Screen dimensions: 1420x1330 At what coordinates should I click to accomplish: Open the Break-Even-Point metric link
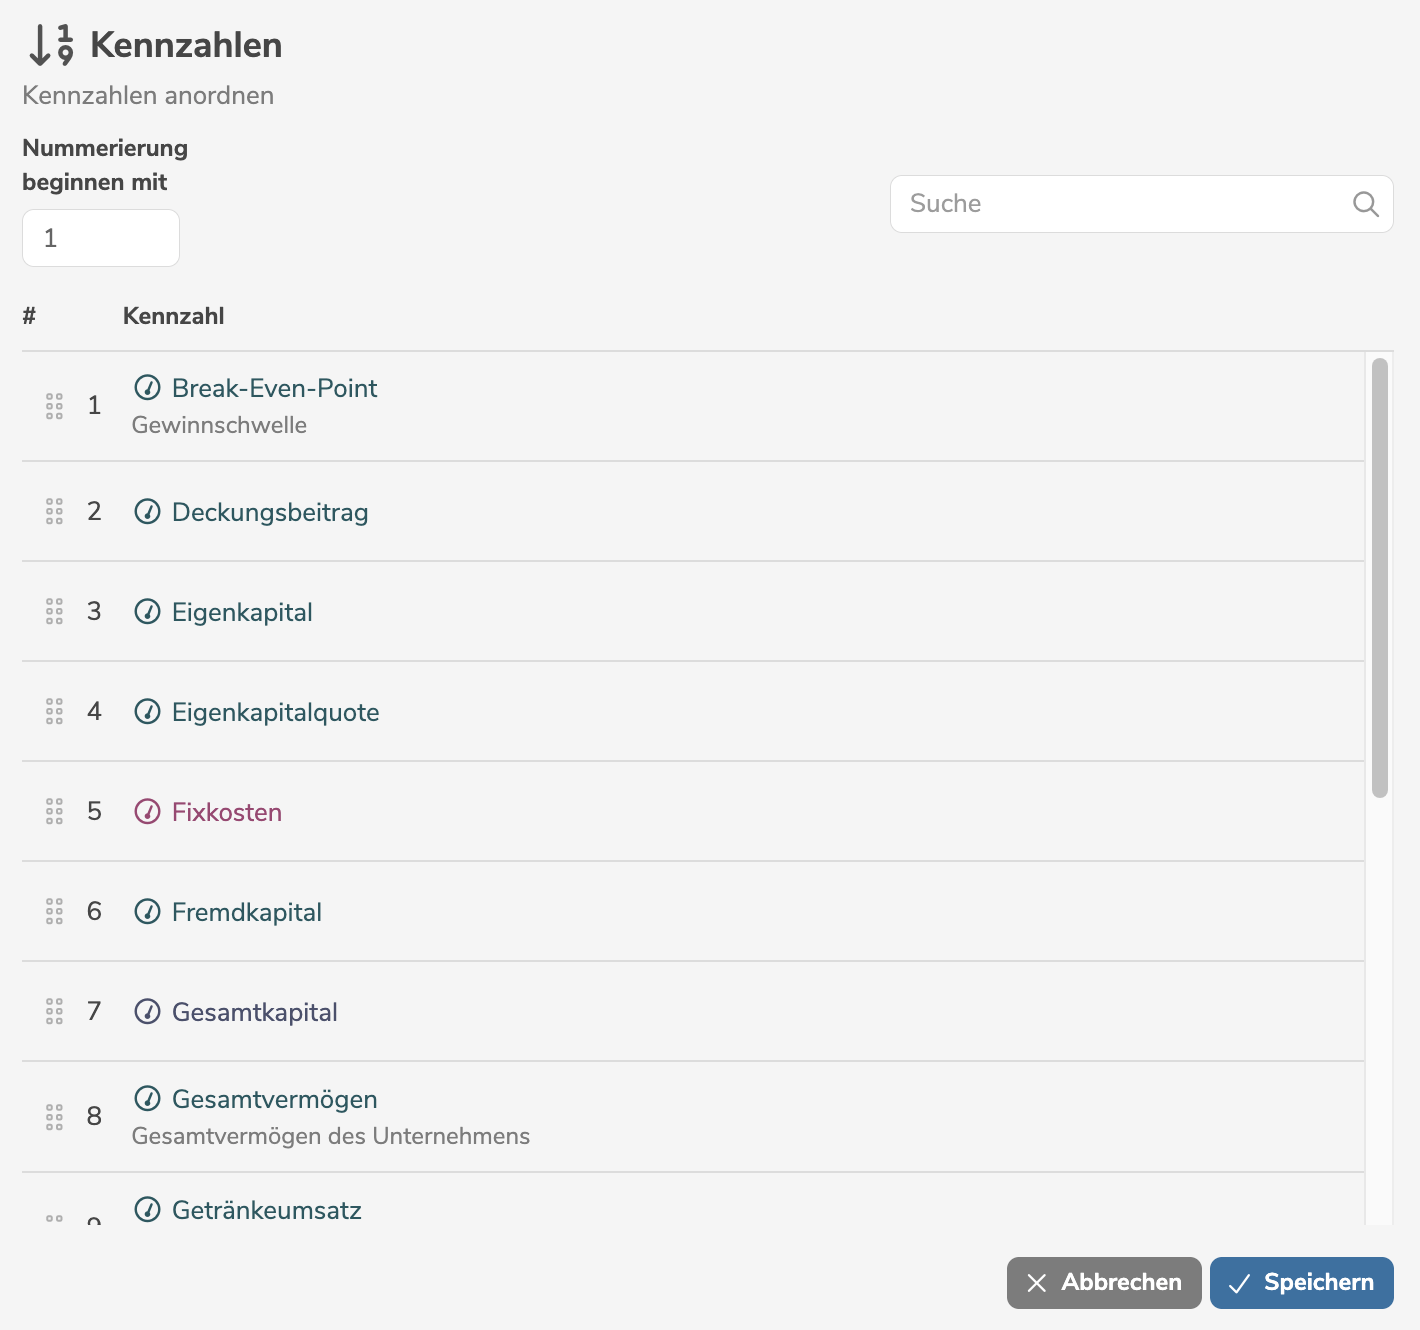274,388
